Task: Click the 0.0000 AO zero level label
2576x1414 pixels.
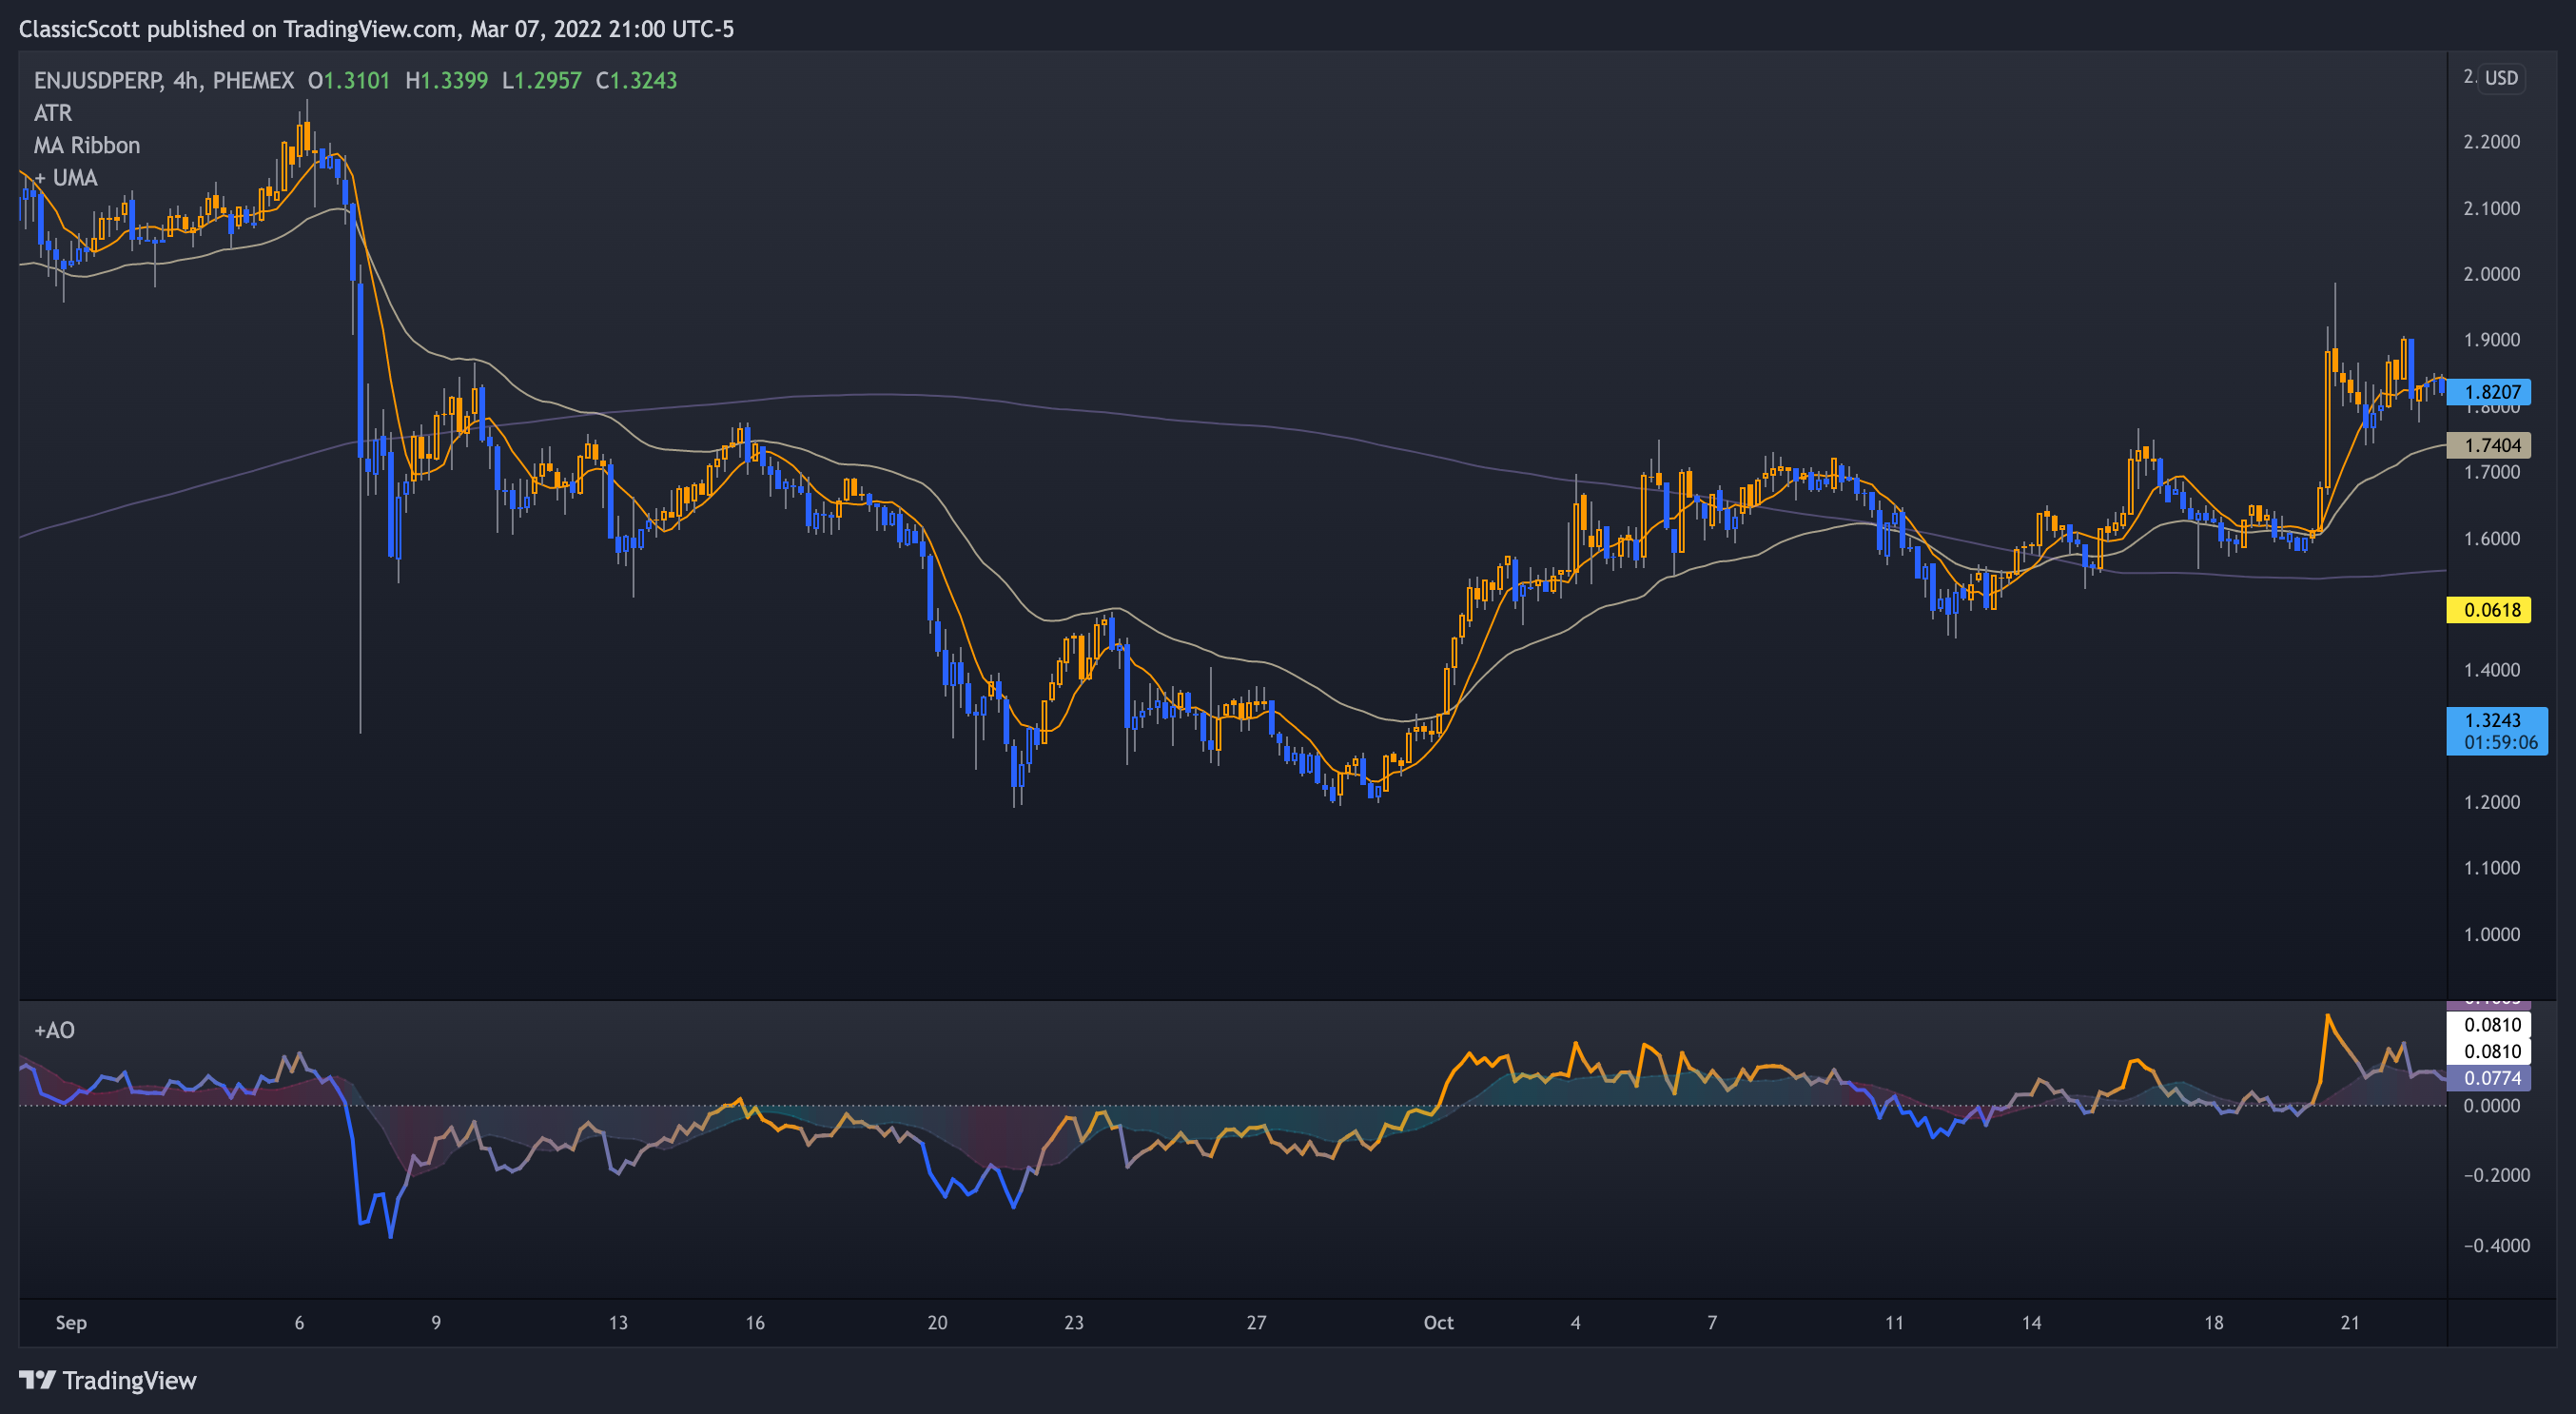Action: pos(2491,1106)
